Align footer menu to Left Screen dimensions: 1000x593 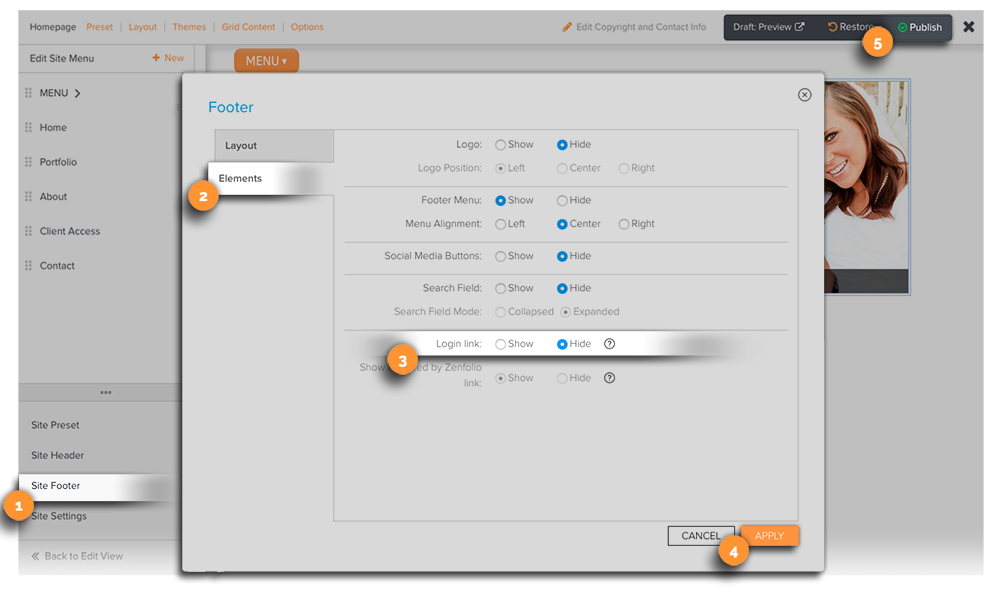pyautogui.click(x=501, y=224)
